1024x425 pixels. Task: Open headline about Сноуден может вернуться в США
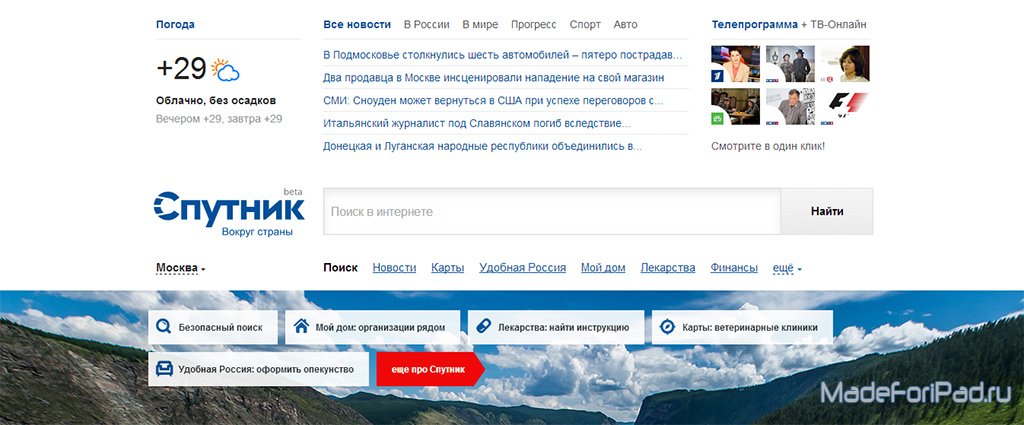(493, 101)
